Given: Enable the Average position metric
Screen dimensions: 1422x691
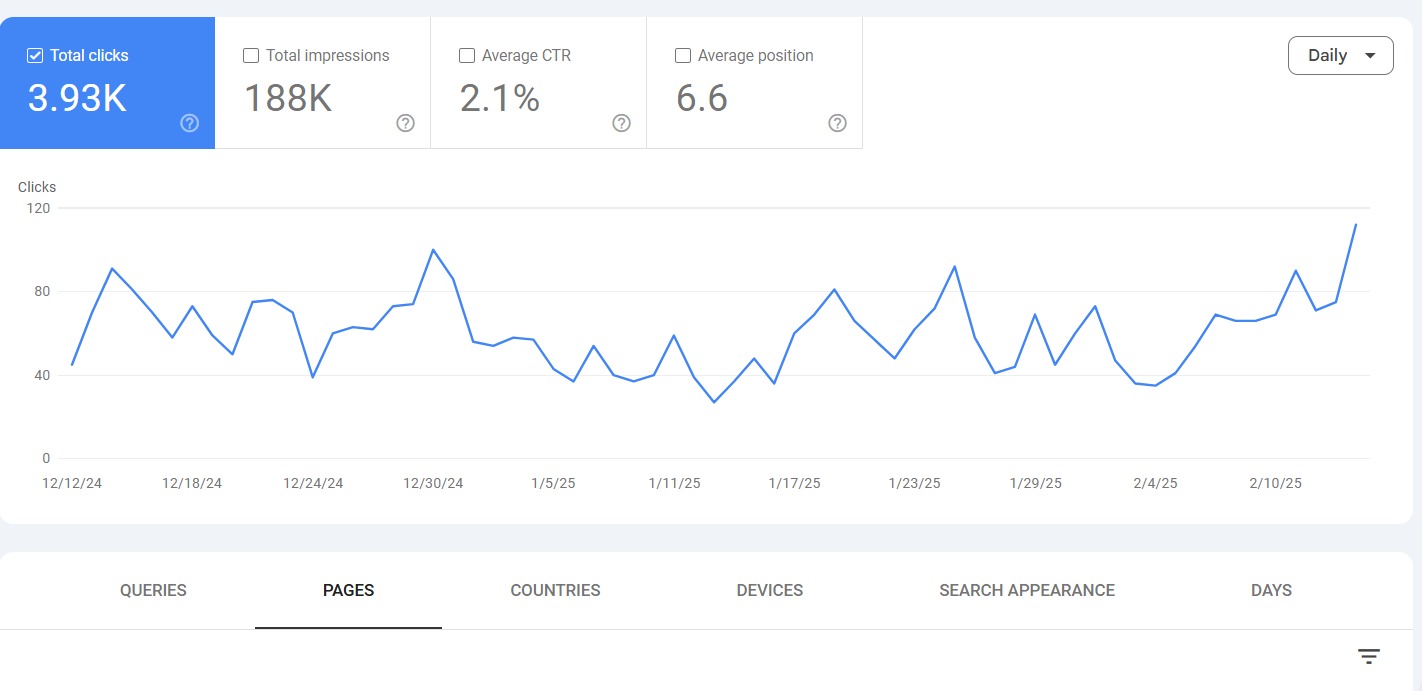Looking at the screenshot, I should (682, 55).
